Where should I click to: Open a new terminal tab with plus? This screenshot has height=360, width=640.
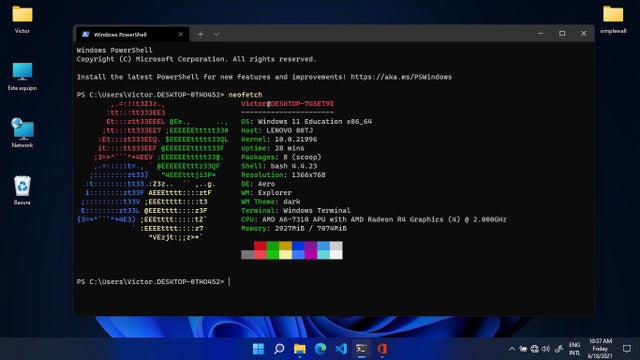tap(200, 34)
